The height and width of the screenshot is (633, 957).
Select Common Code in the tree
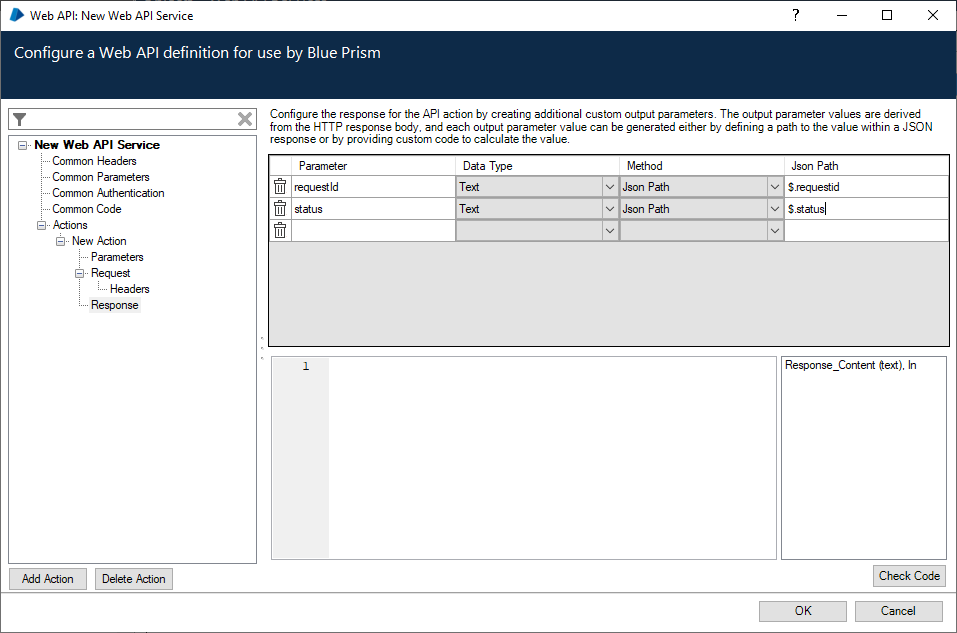pos(87,209)
